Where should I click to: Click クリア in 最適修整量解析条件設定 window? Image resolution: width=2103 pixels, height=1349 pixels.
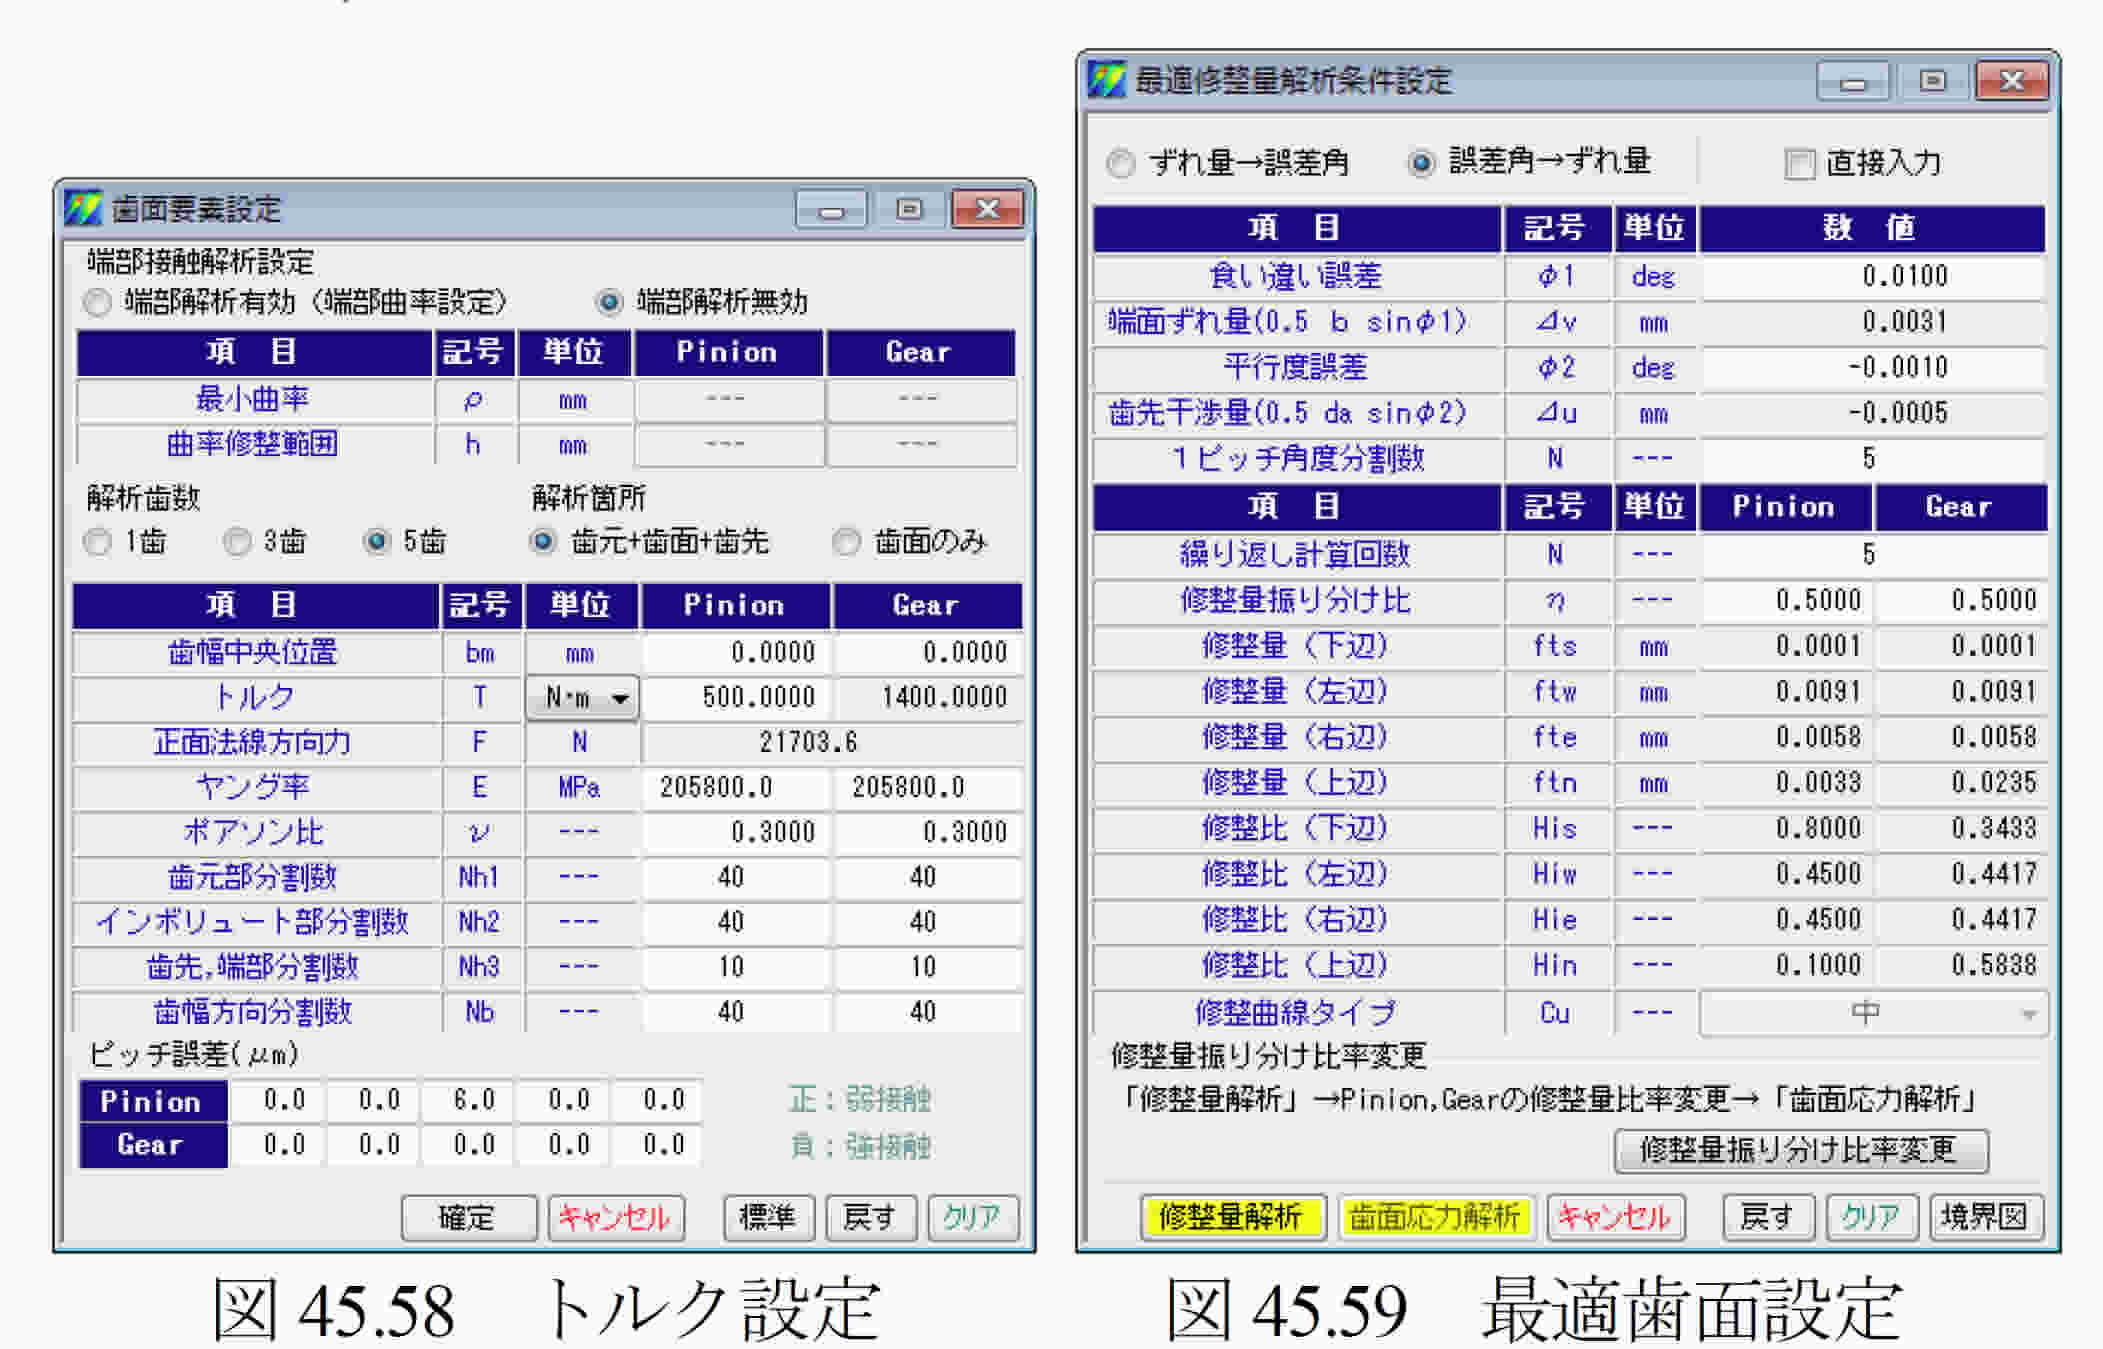pyautogui.click(x=1871, y=1216)
